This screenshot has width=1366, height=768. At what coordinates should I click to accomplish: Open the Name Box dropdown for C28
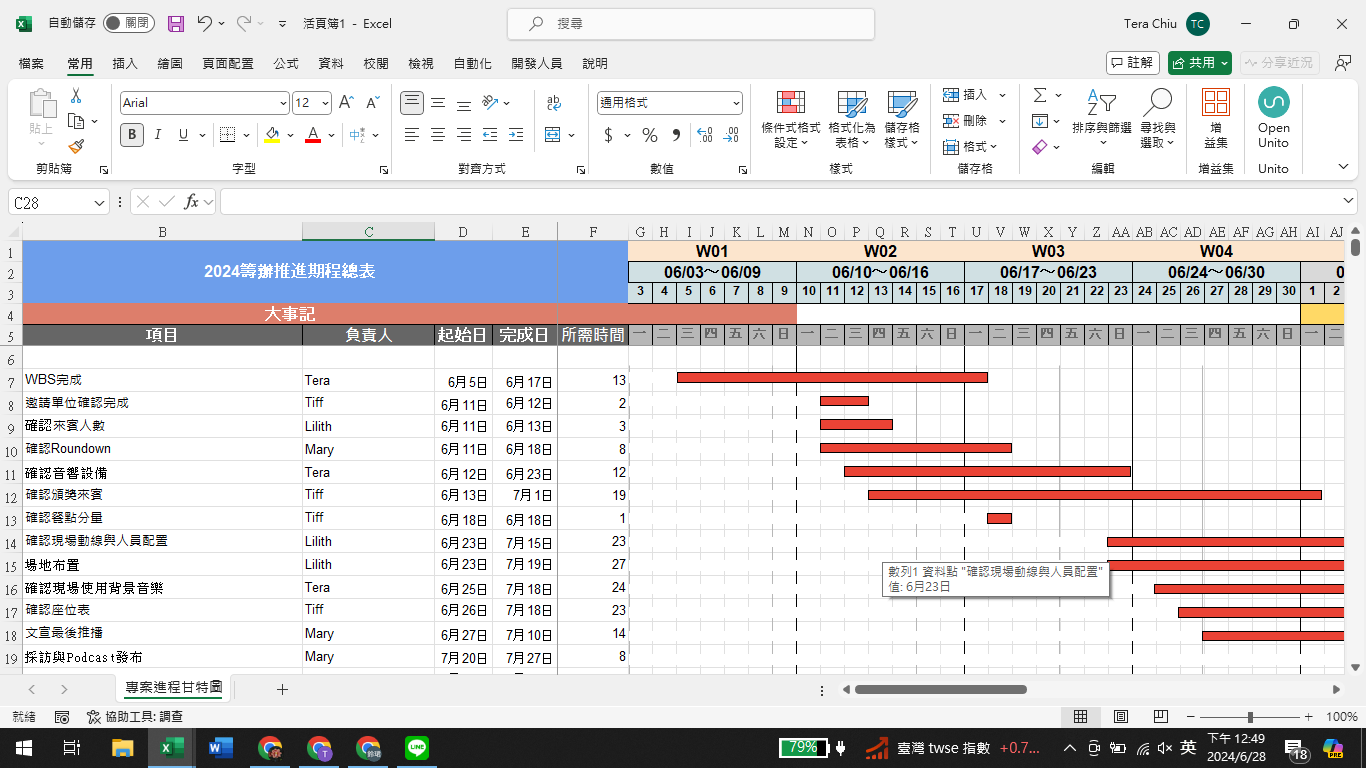coord(99,203)
